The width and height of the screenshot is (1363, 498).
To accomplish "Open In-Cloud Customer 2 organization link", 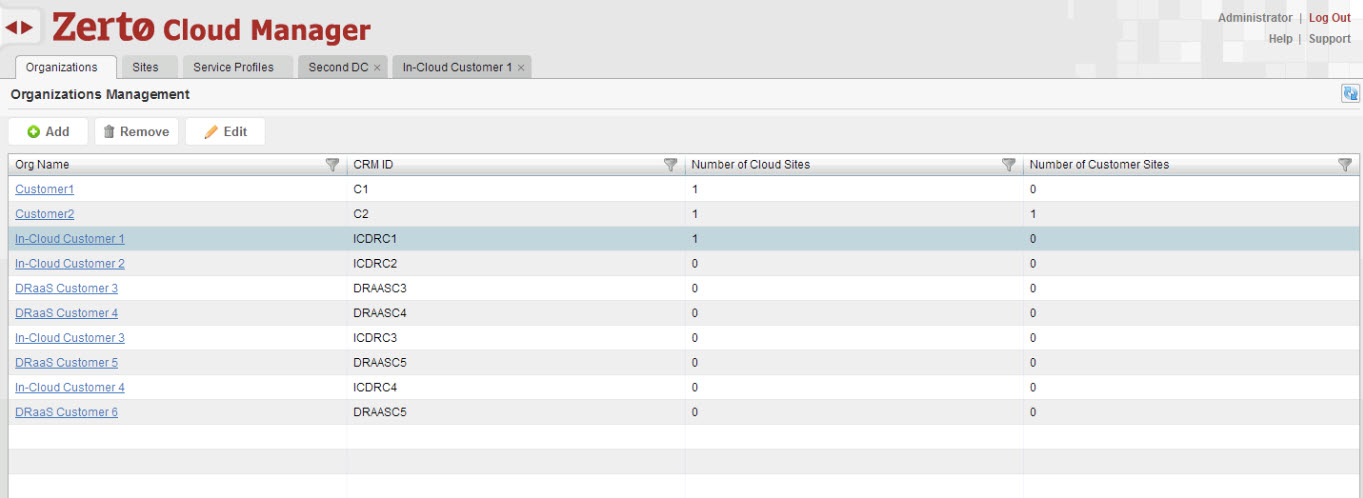I will point(70,264).
